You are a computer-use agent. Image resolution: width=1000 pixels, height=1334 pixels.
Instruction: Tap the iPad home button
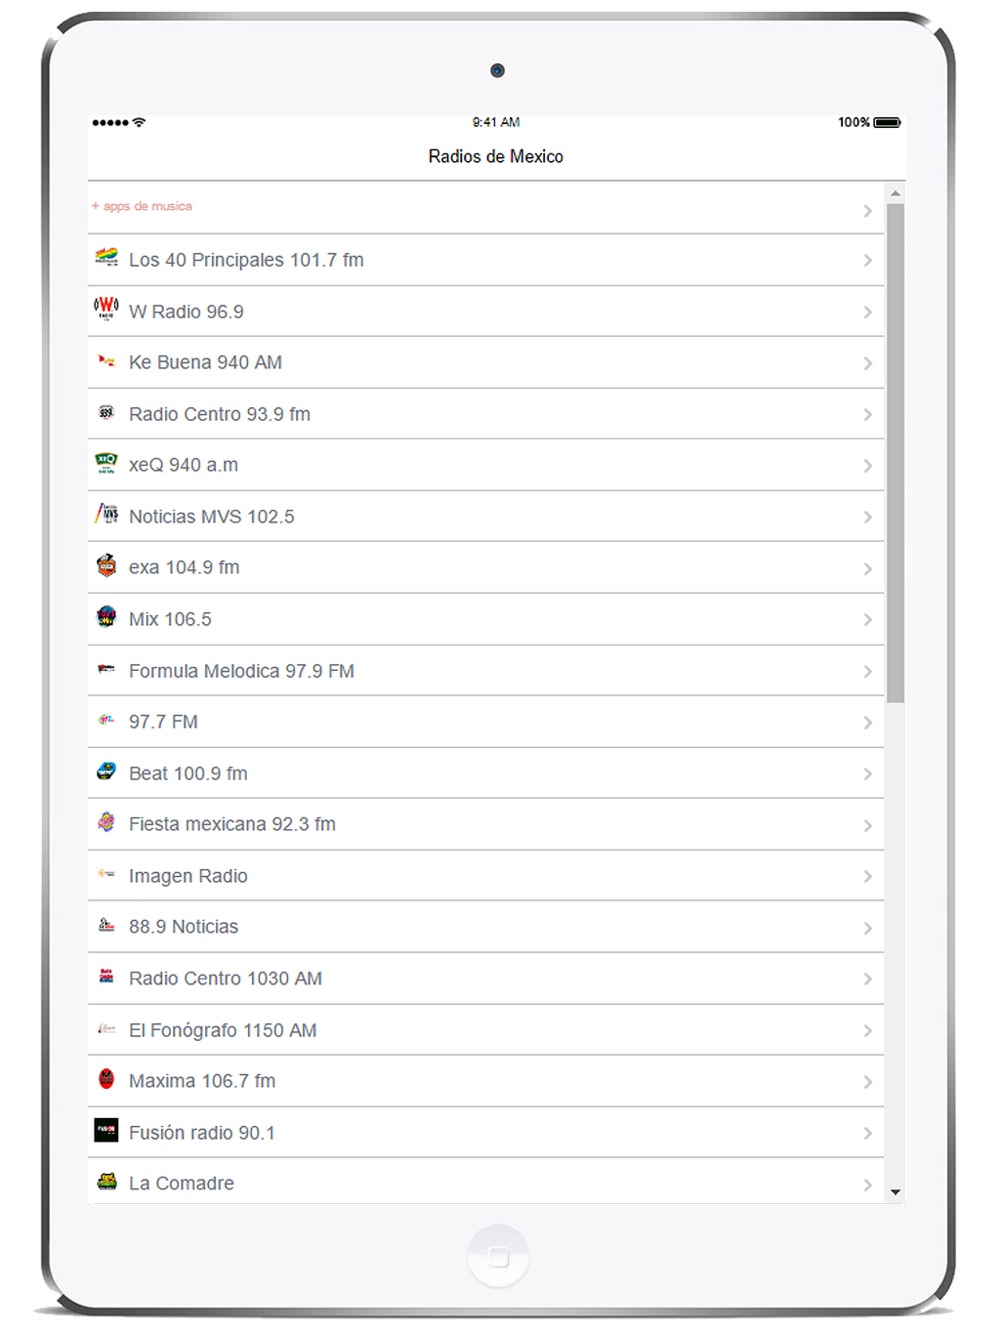coord(498,1257)
